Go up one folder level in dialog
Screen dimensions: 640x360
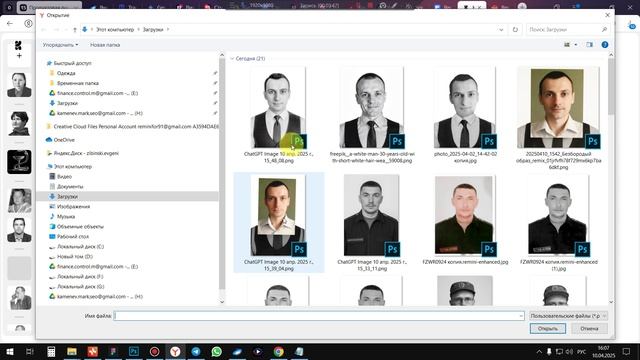point(75,29)
